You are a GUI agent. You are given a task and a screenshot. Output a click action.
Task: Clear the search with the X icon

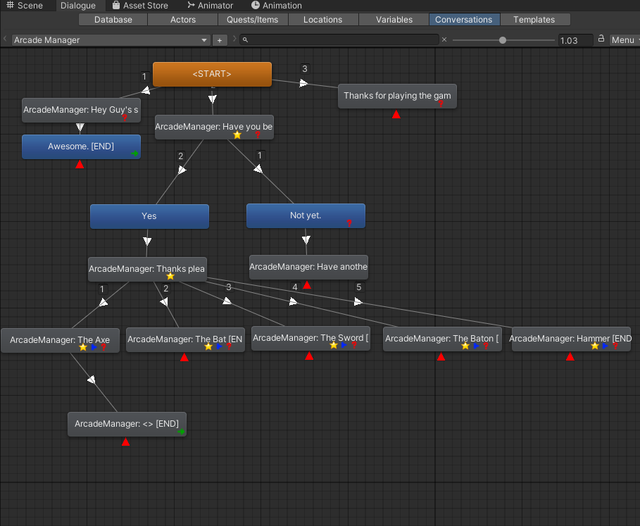pos(444,40)
